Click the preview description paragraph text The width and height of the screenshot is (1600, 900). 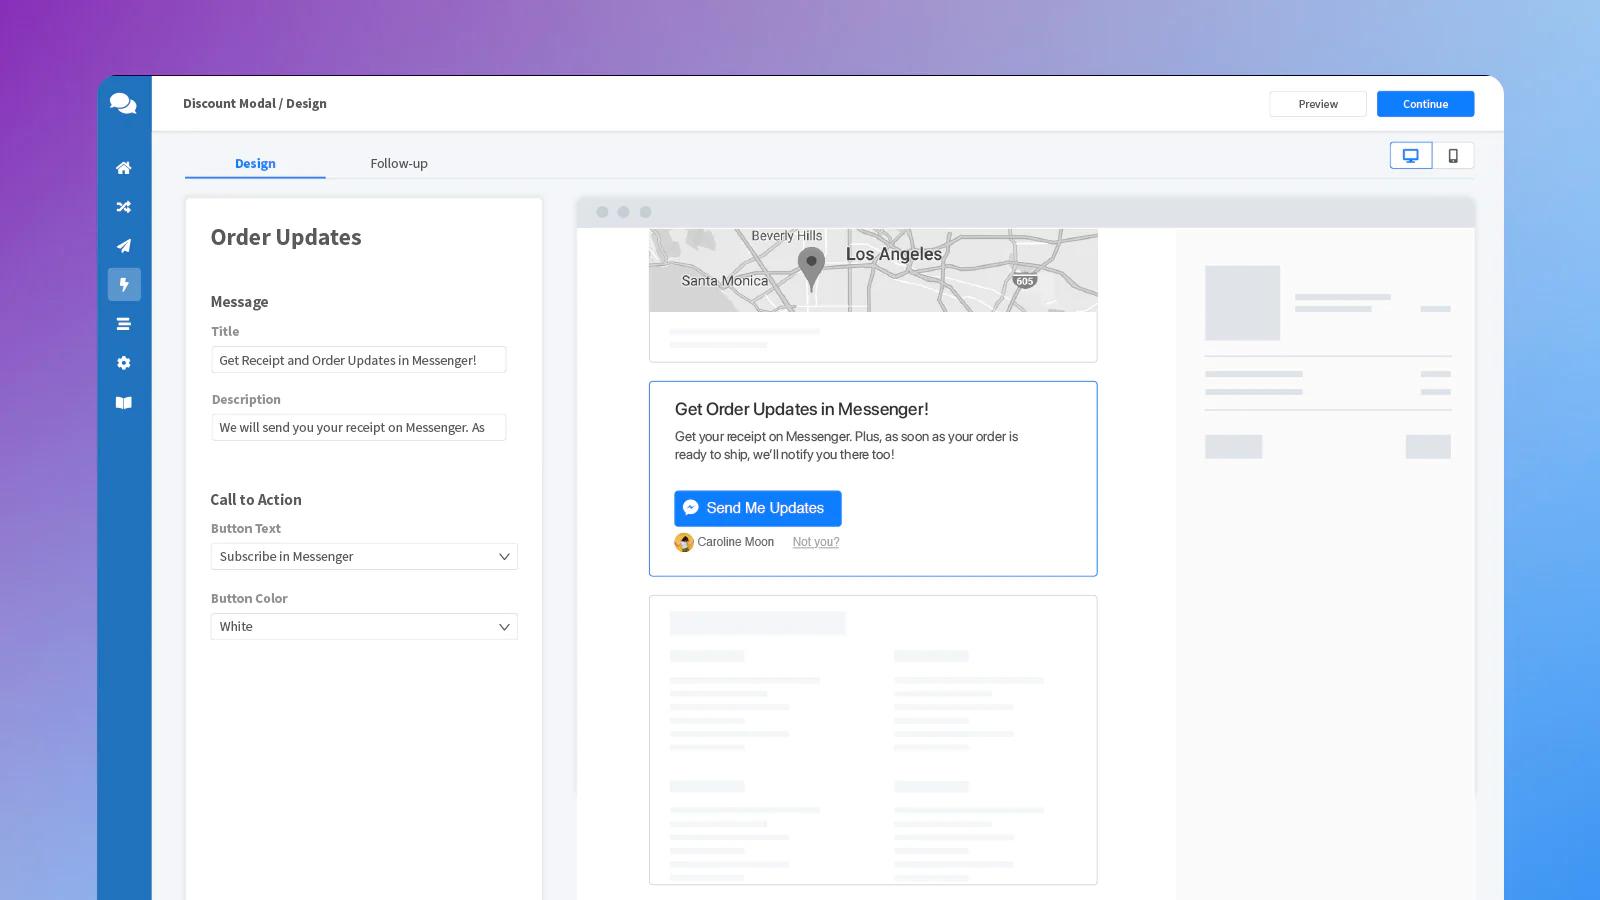(x=847, y=445)
